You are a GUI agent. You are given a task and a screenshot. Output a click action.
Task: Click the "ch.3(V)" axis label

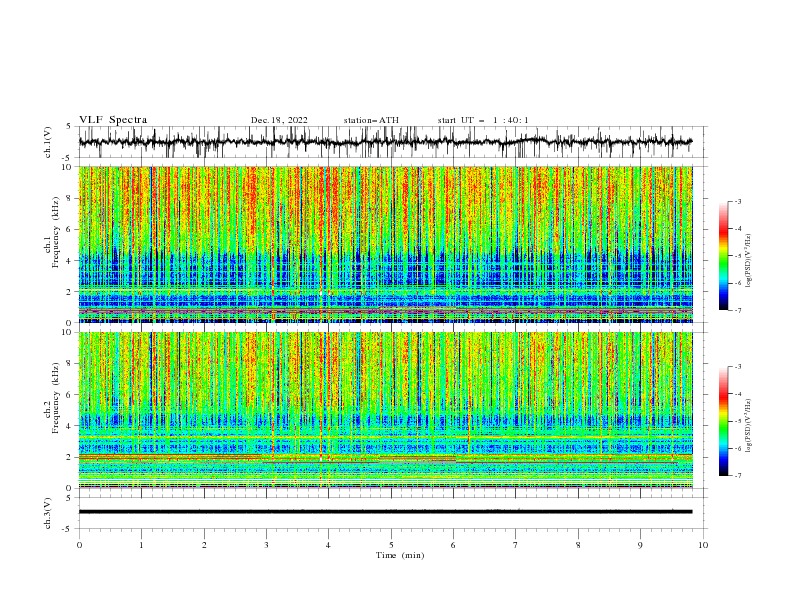[48, 513]
